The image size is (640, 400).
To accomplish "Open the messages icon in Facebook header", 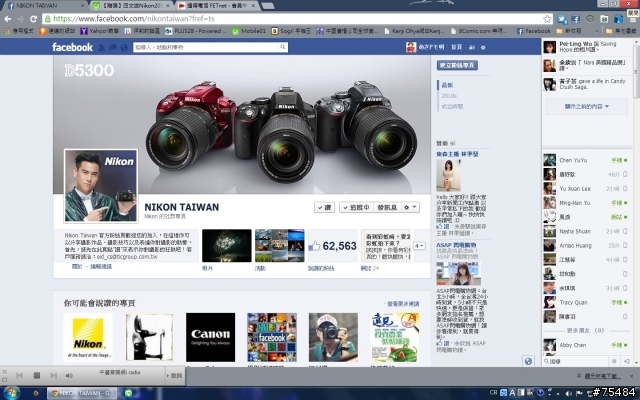I will point(113,47).
